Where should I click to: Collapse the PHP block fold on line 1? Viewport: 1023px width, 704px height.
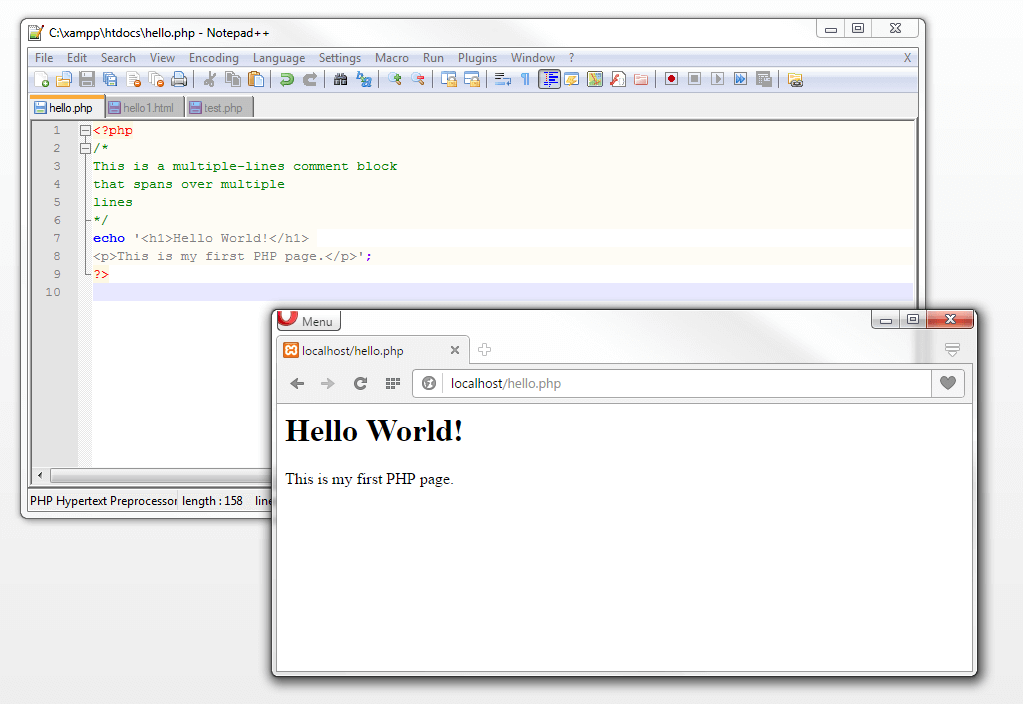(85, 130)
